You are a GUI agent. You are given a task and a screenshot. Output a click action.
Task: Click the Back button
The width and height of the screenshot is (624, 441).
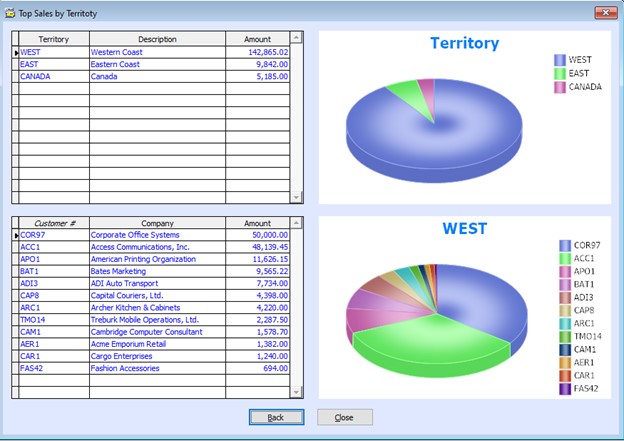276,417
